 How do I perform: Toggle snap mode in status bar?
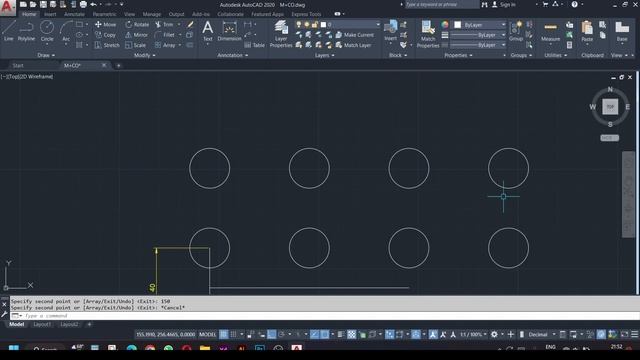[x=233, y=335]
